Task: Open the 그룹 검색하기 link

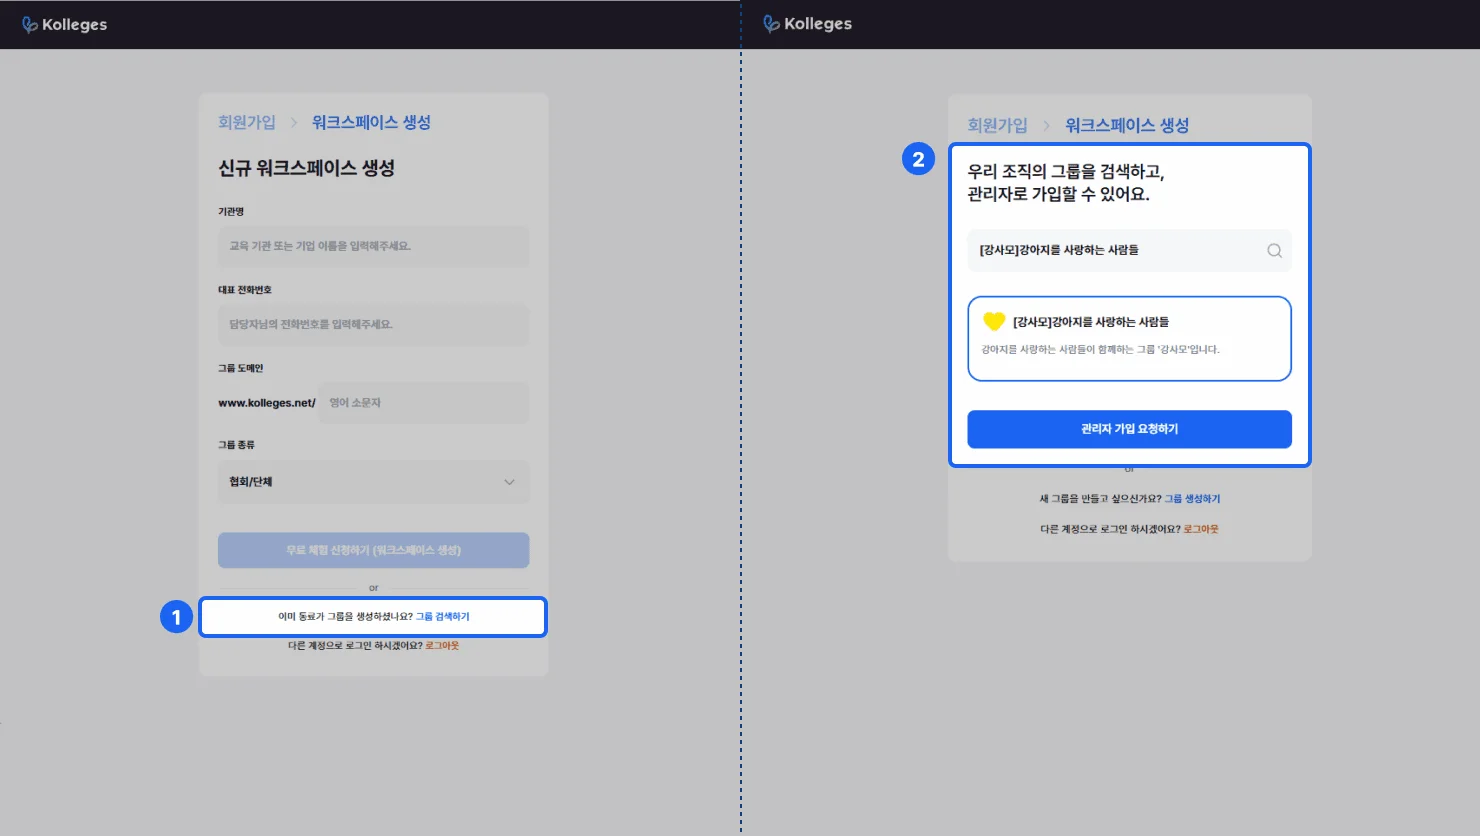Action: coord(442,617)
